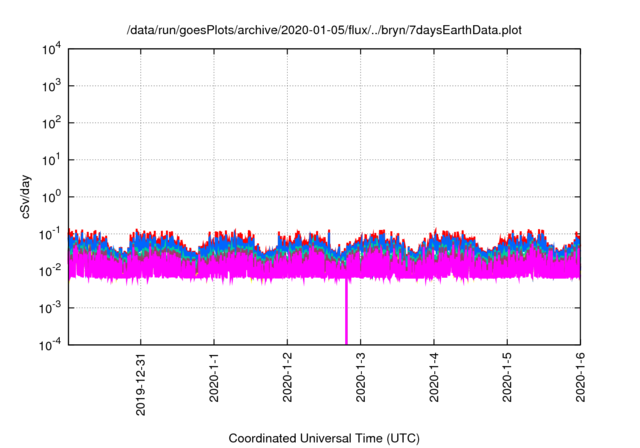Click the 2020-1-6 date tick label

580,378
